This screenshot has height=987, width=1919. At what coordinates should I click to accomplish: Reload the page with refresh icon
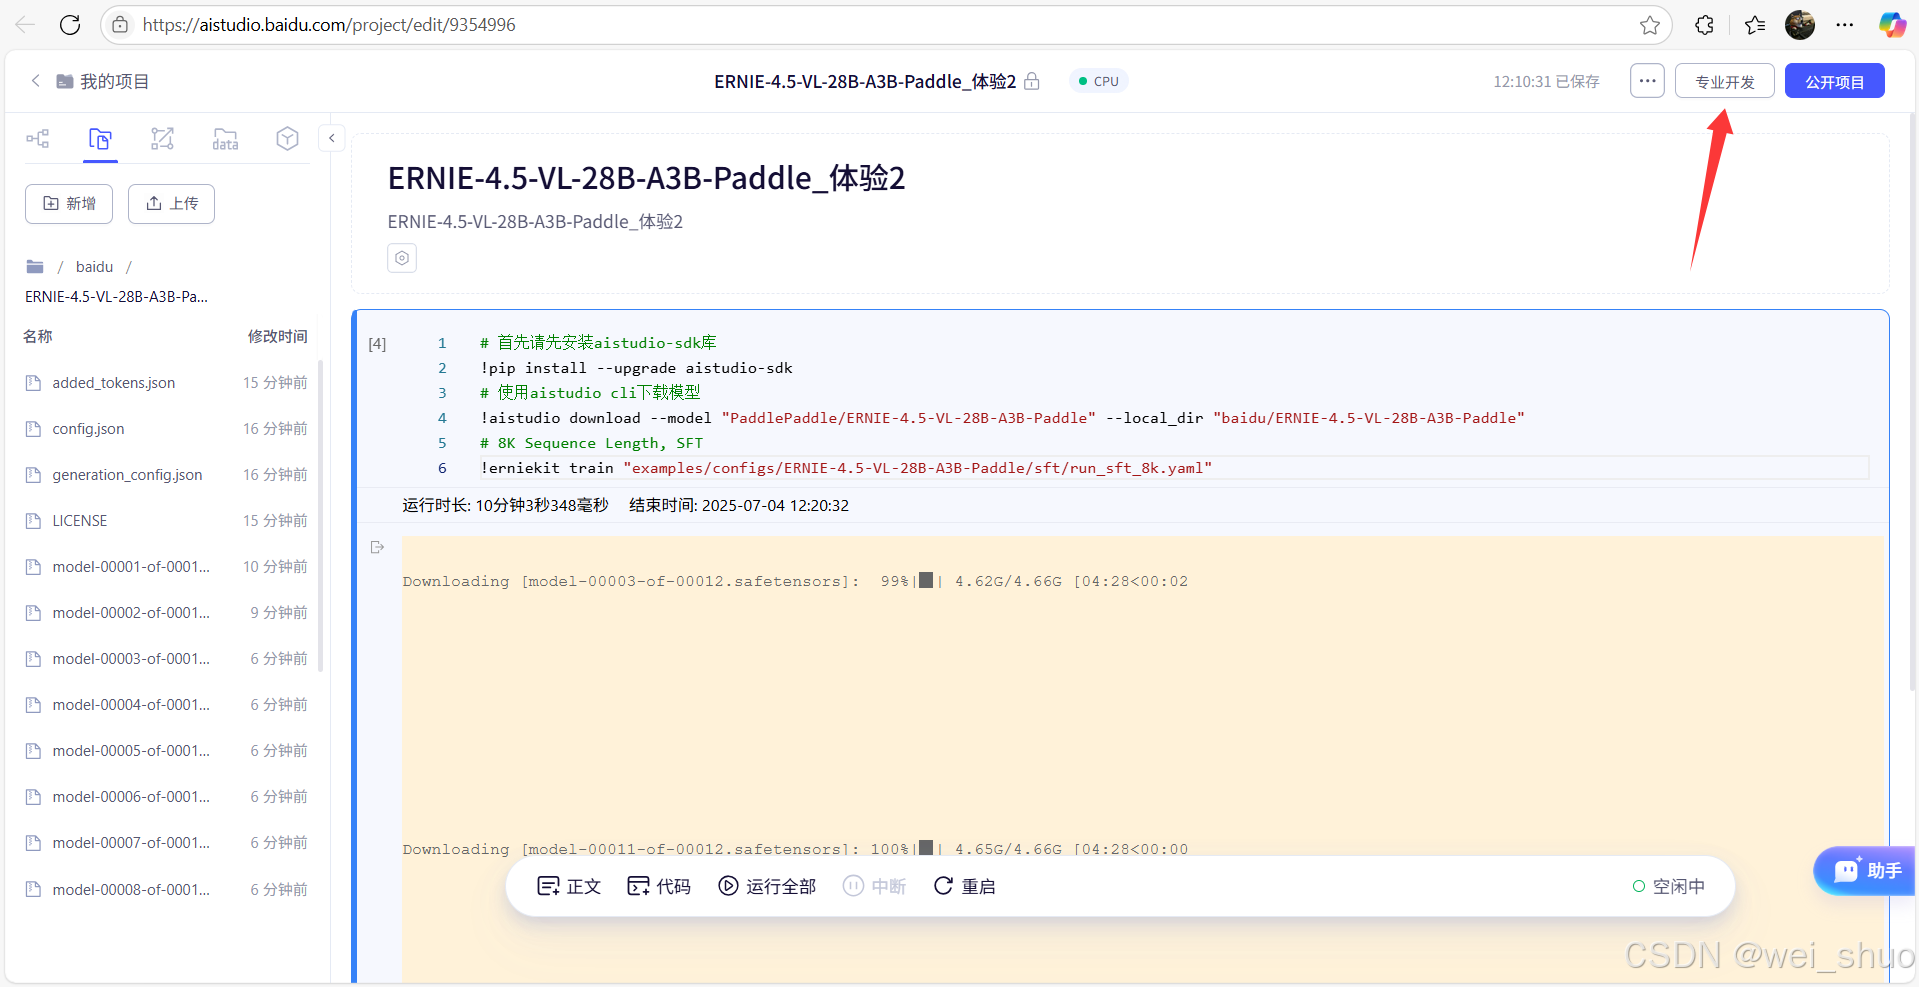70,25
